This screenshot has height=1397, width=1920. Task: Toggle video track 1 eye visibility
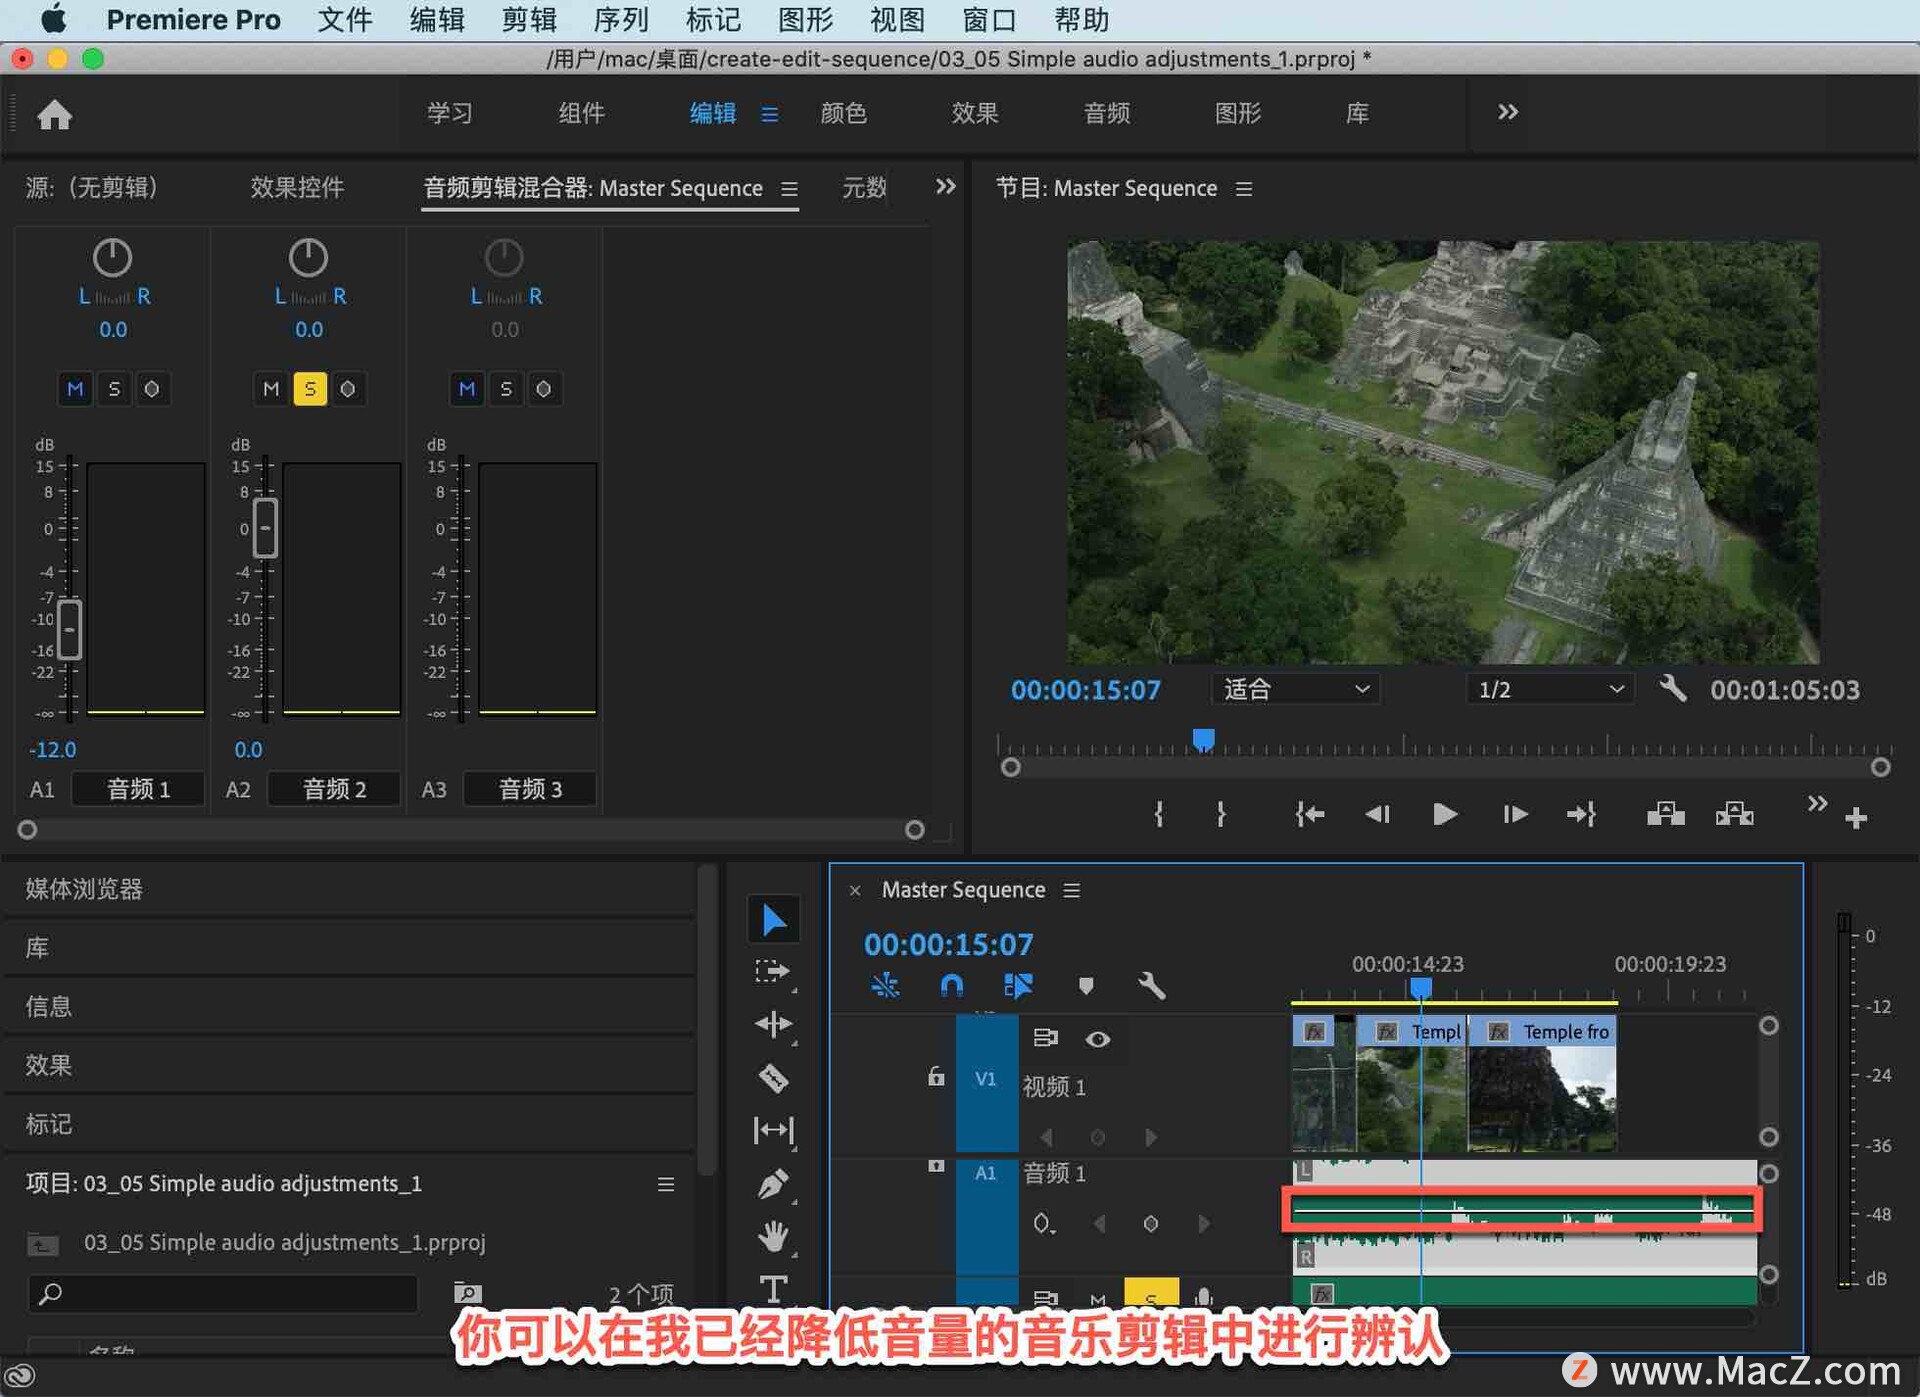point(1097,1039)
